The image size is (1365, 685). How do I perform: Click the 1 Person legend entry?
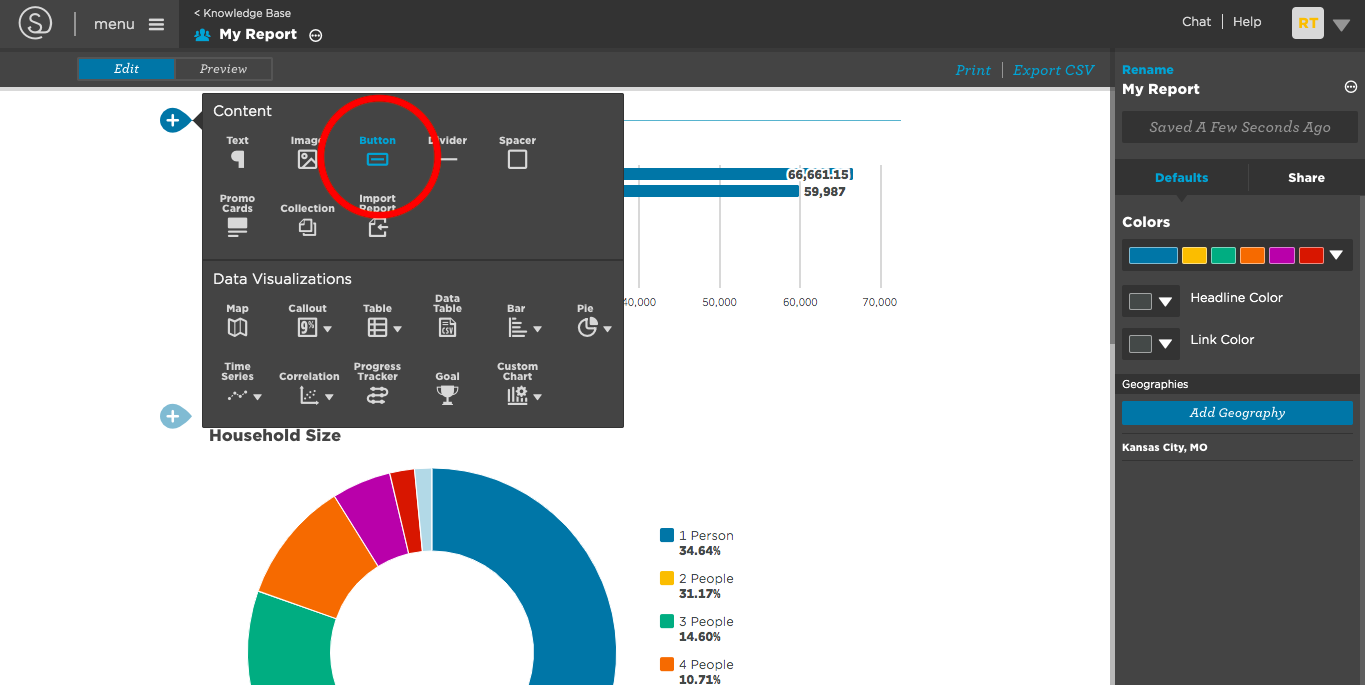coord(697,543)
